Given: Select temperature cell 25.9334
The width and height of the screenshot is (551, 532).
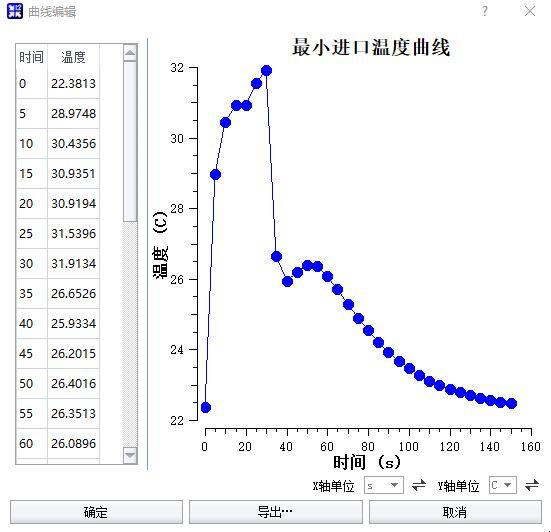Looking at the screenshot, I should [x=73, y=323].
